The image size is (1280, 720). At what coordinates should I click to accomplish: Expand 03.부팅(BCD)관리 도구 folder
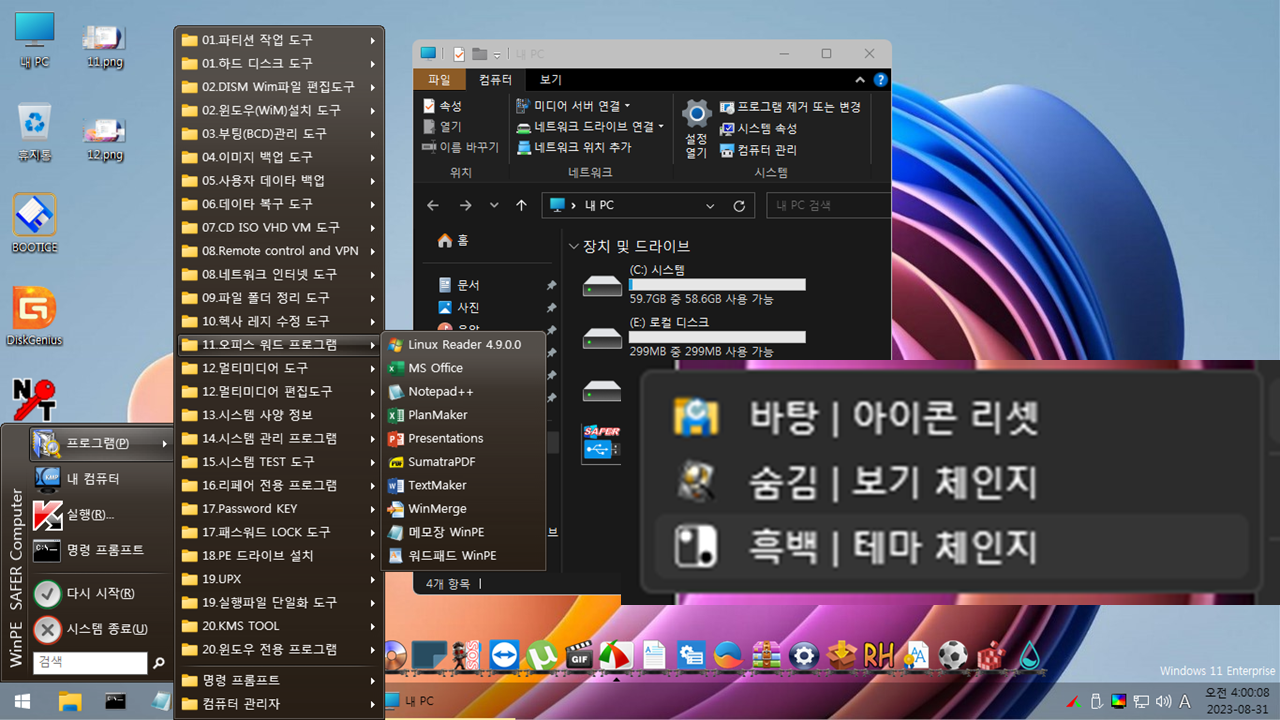coord(280,133)
